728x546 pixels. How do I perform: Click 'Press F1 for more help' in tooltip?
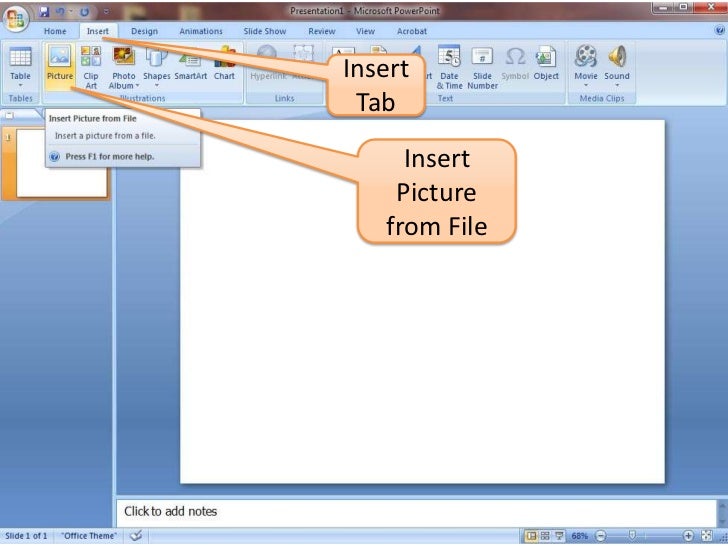110,156
